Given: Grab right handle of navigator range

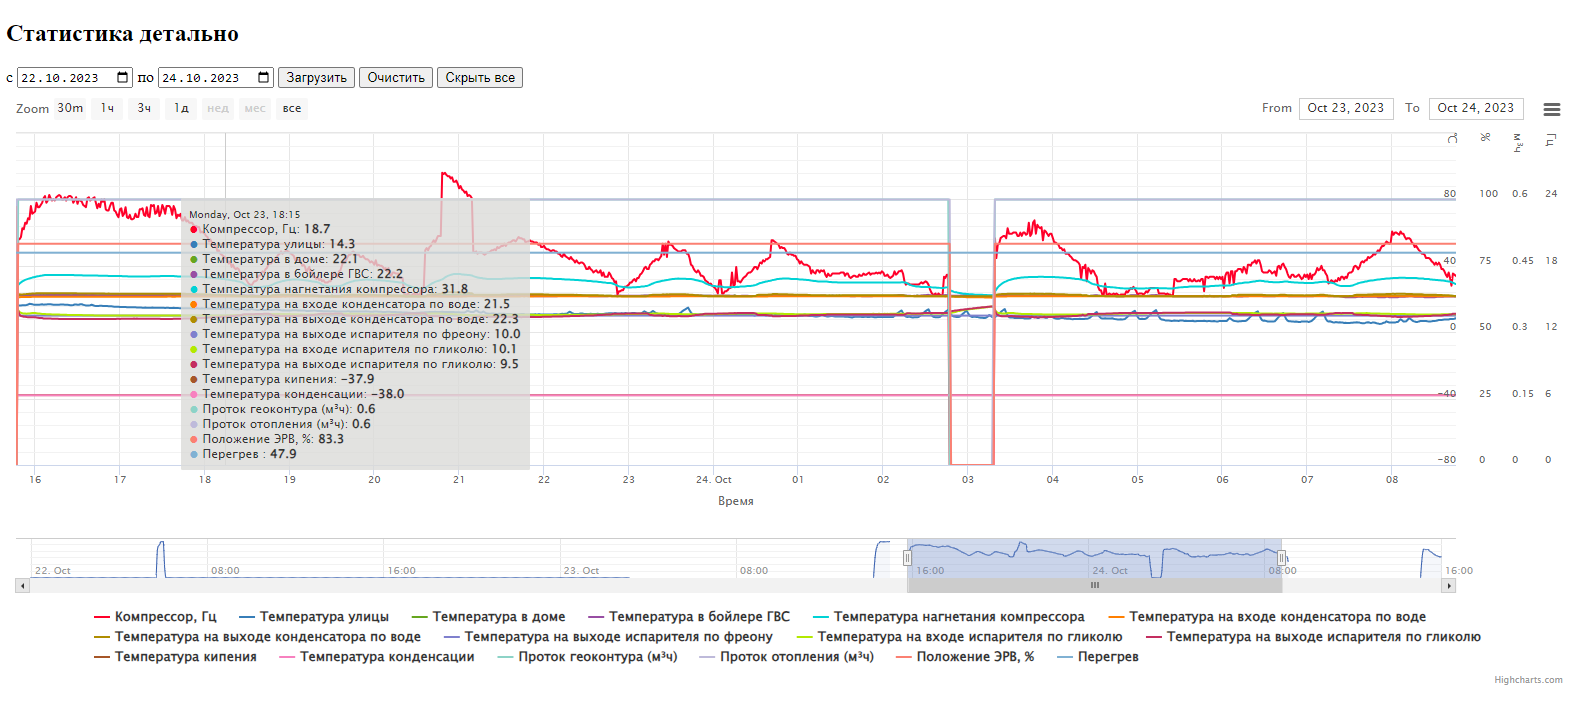Looking at the screenshot, I should pyautogui.click(x=1281, y=558).
